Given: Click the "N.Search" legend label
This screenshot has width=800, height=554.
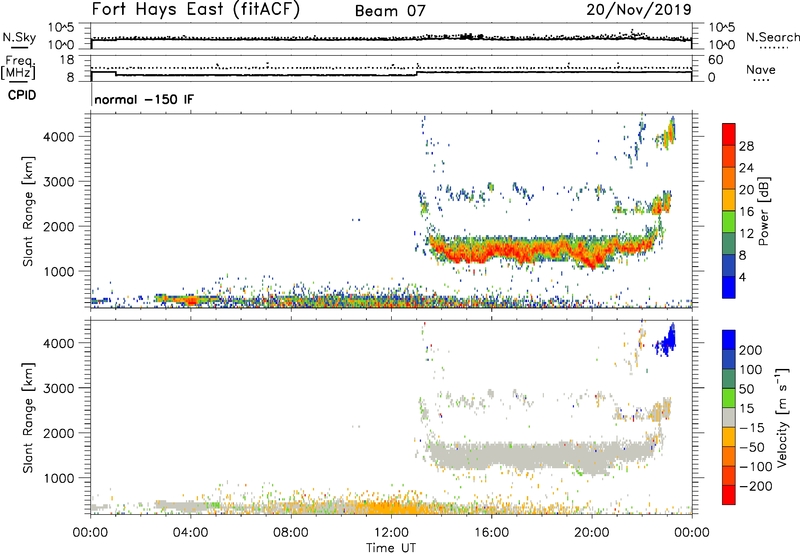Looking at the screenshot, I should 772,37.
